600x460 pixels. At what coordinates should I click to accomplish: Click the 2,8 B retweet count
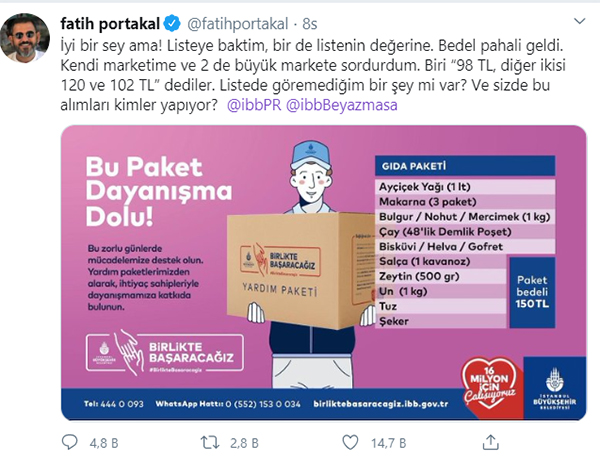[244, 443]
